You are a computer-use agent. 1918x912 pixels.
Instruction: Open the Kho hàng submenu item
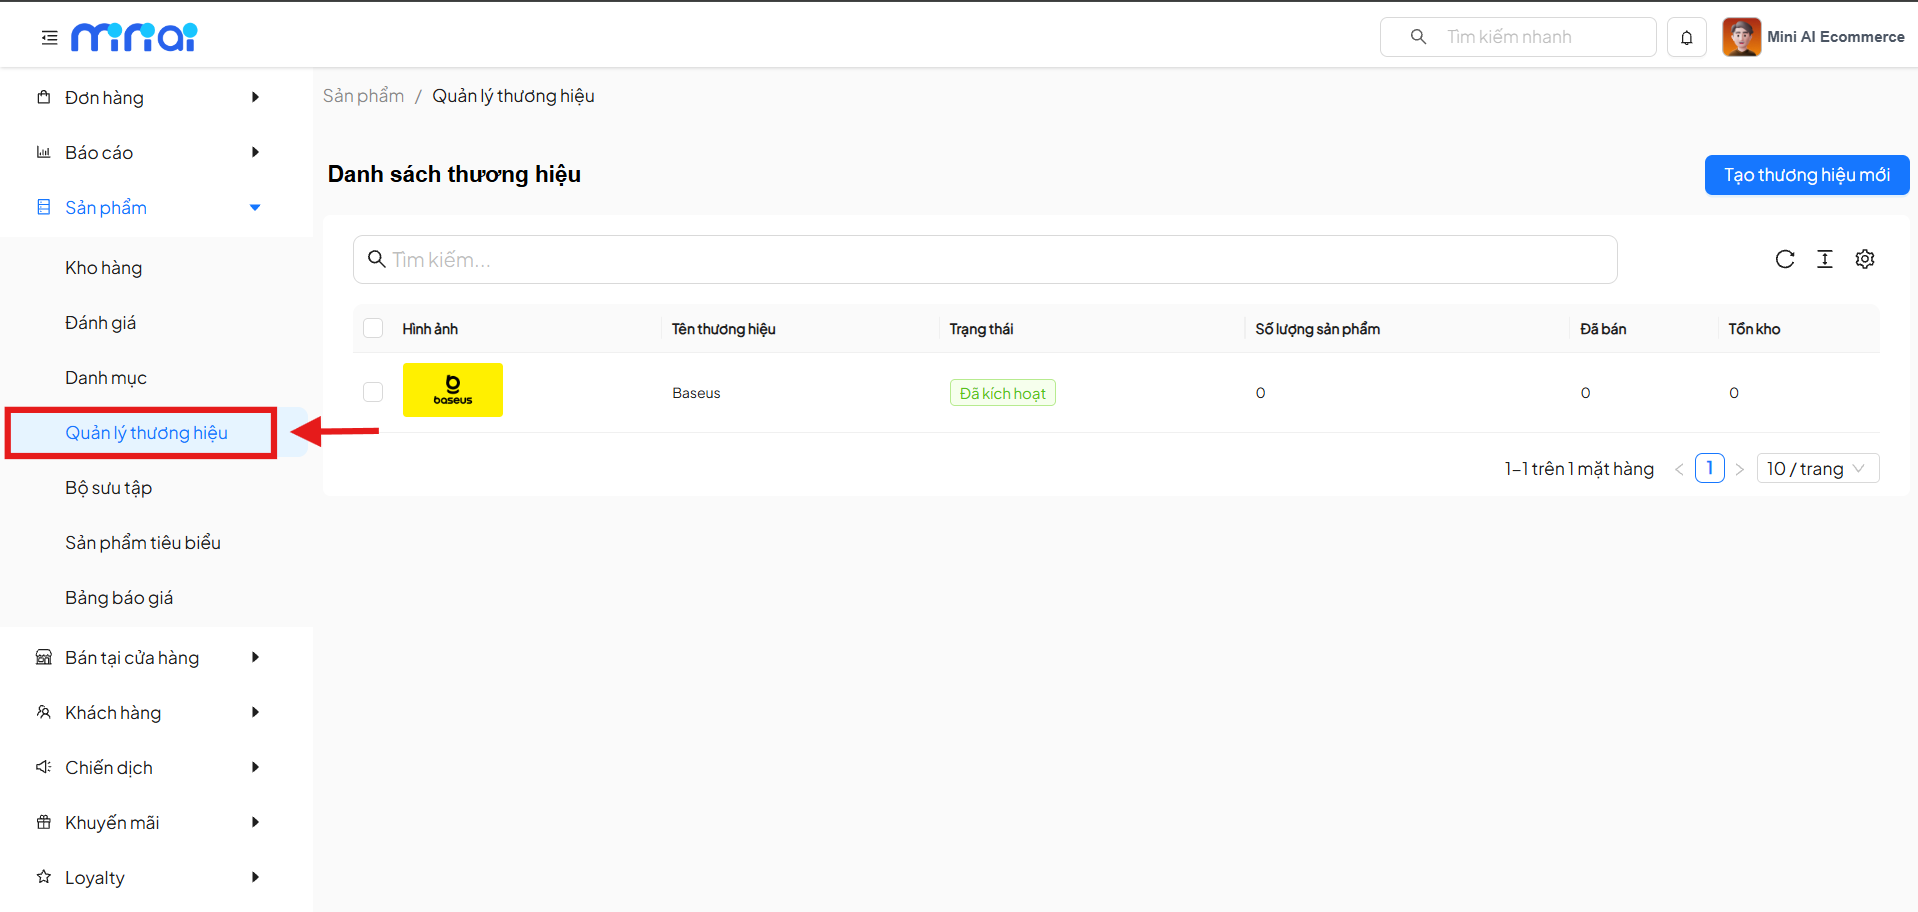[104, 268]
